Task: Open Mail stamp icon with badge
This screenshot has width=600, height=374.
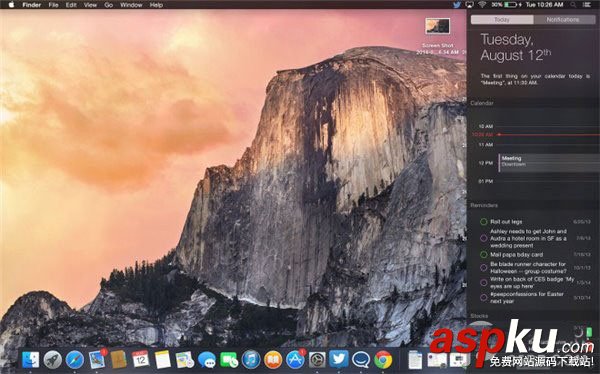Action: point(97,359)
